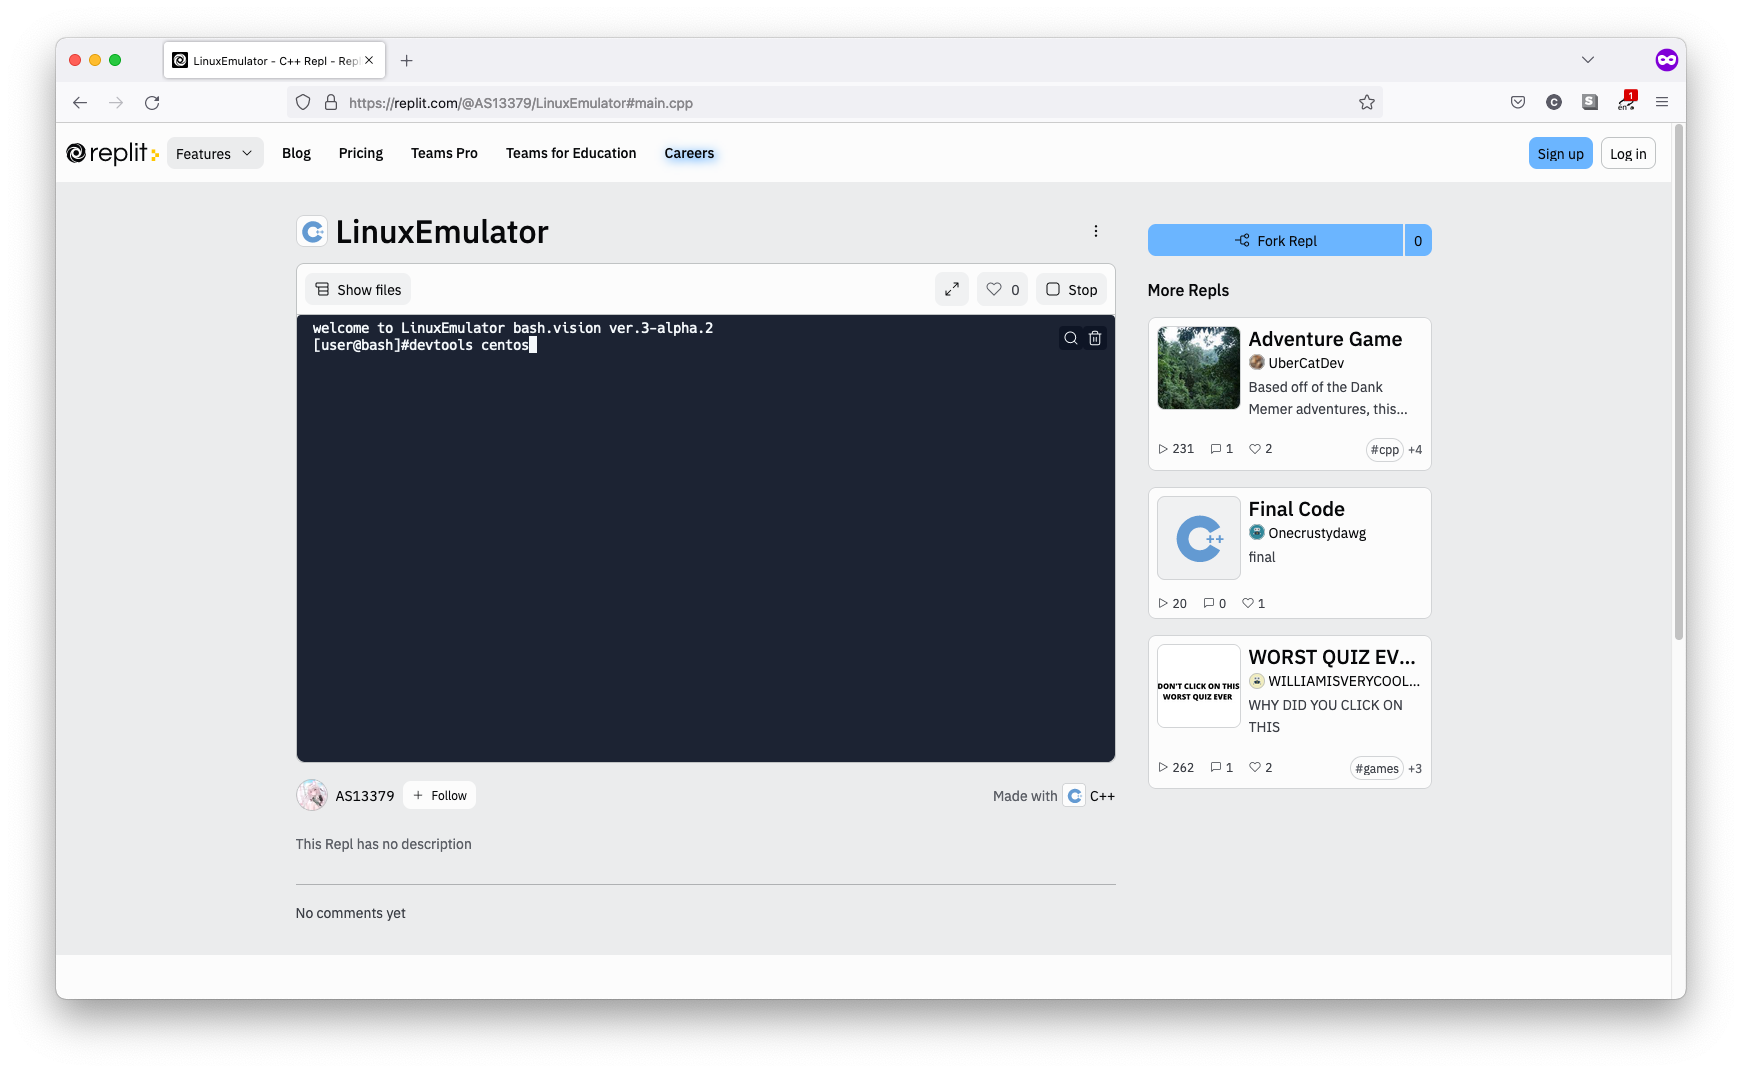Viewport: 1742px width, 1073px height.
Task: Click the page vertical scrollbar
Action: (1679, 383)
